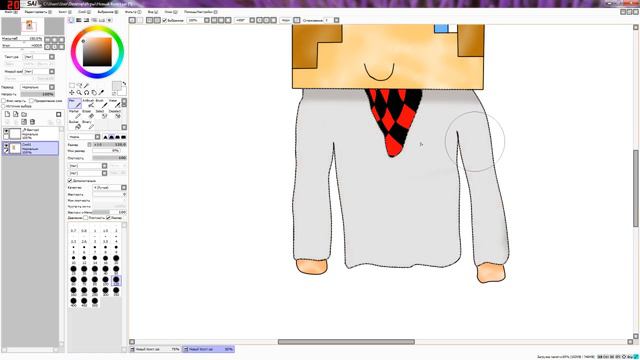
Task: Select the Marker tool
Action: [x=75, y=114]
